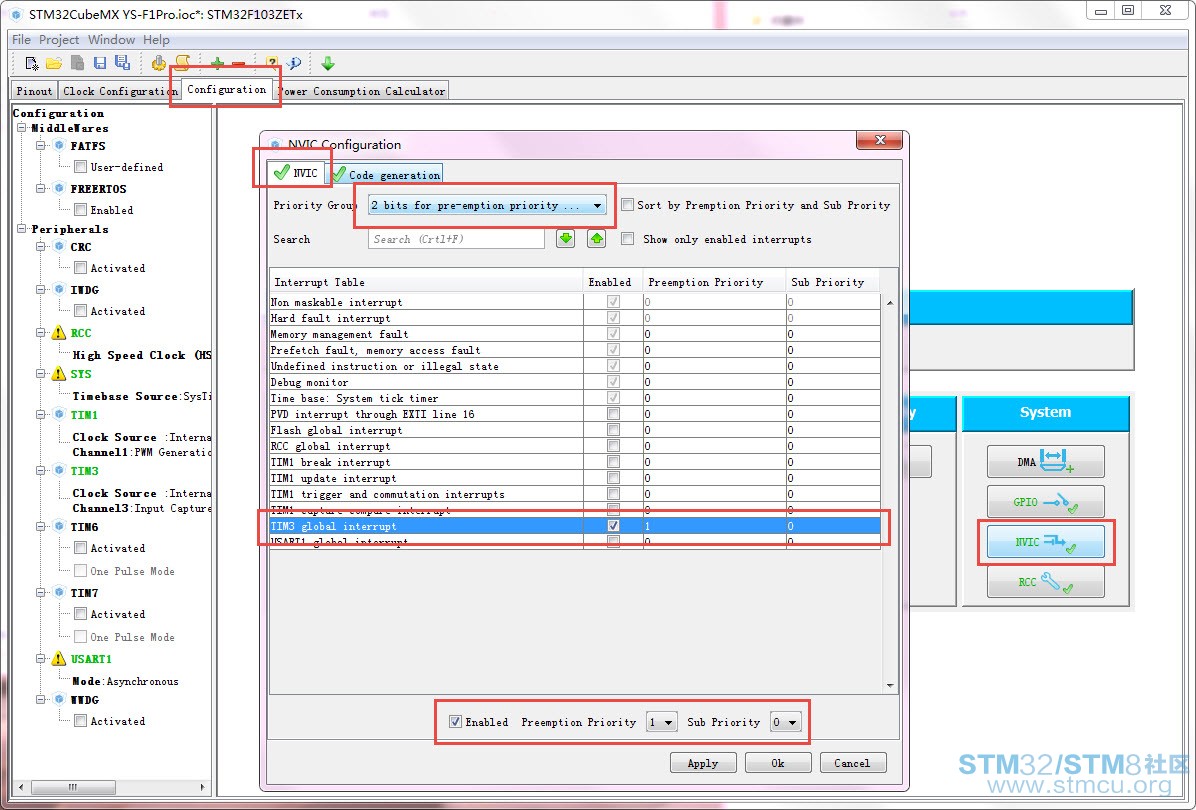Click the Save Project floppy icon
This screenshot has width=1196, height=810.
100,63
